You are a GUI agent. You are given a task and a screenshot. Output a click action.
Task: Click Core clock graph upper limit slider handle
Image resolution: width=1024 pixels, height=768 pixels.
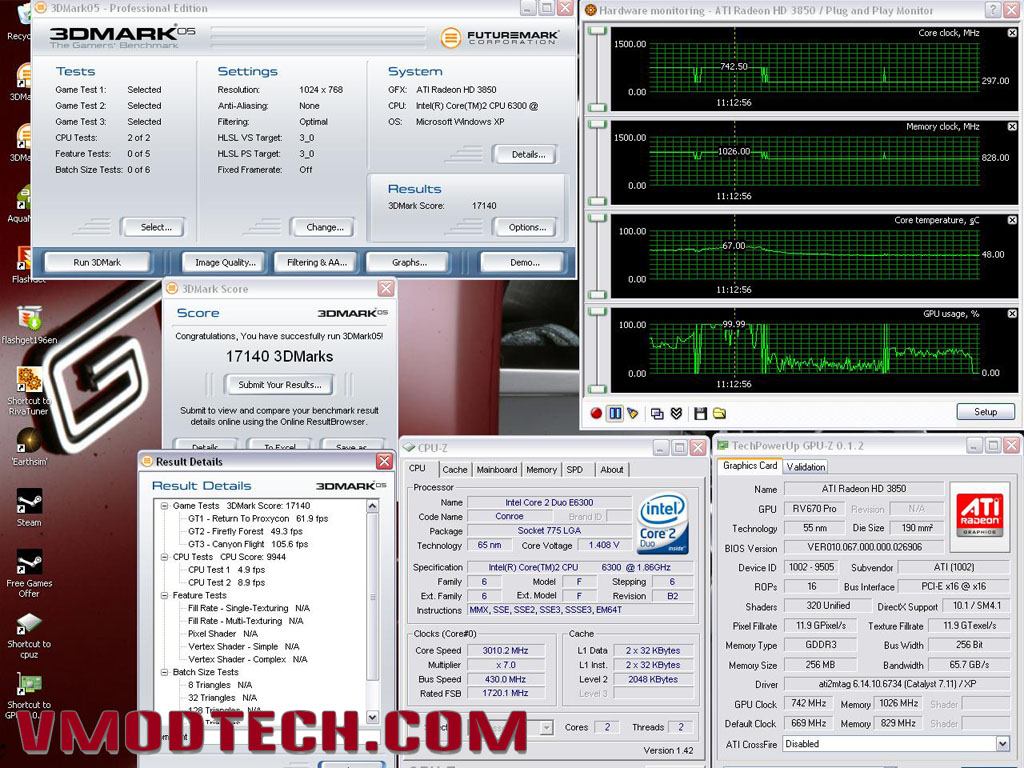597,31
